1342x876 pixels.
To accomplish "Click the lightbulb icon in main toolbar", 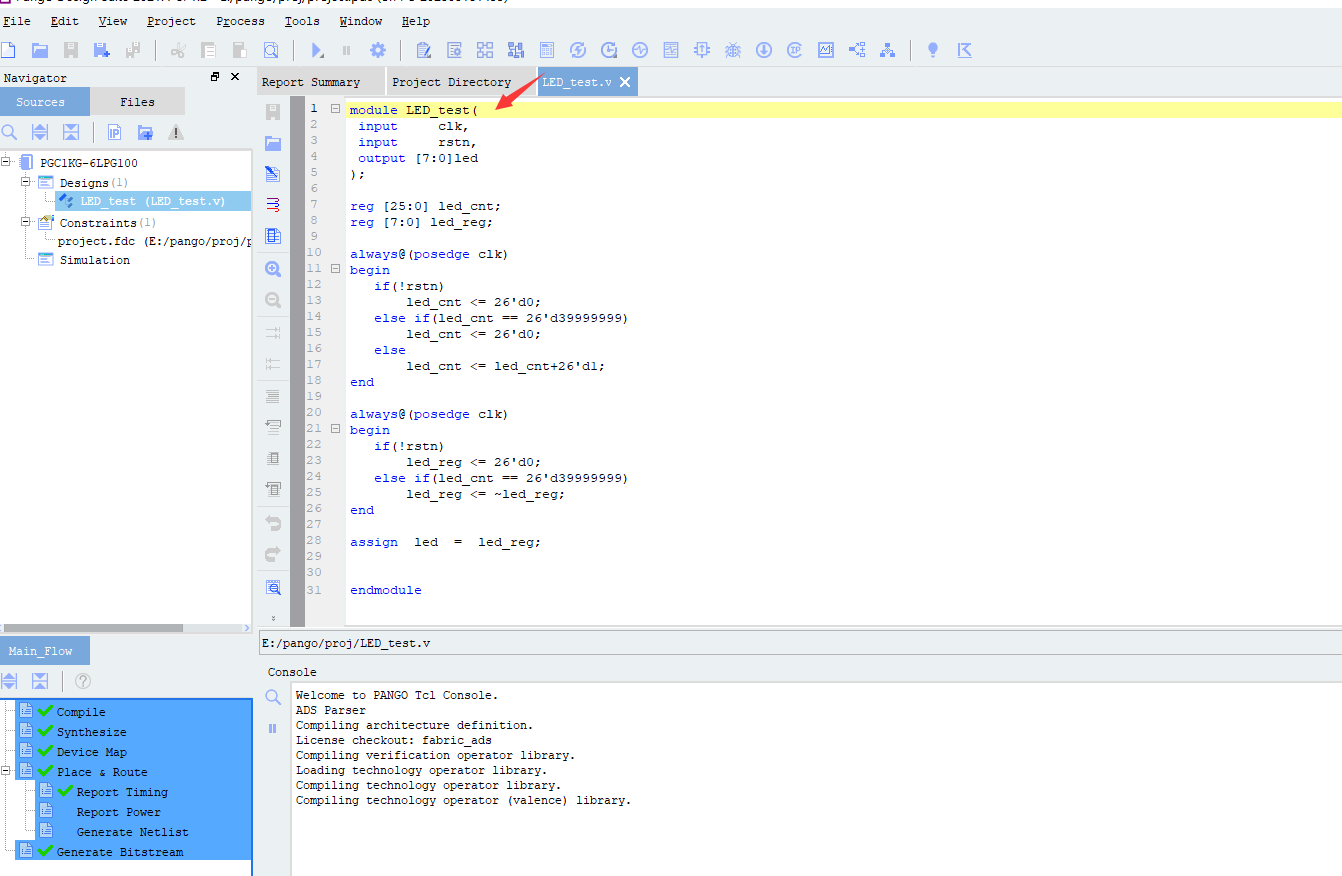I will 933,50.
